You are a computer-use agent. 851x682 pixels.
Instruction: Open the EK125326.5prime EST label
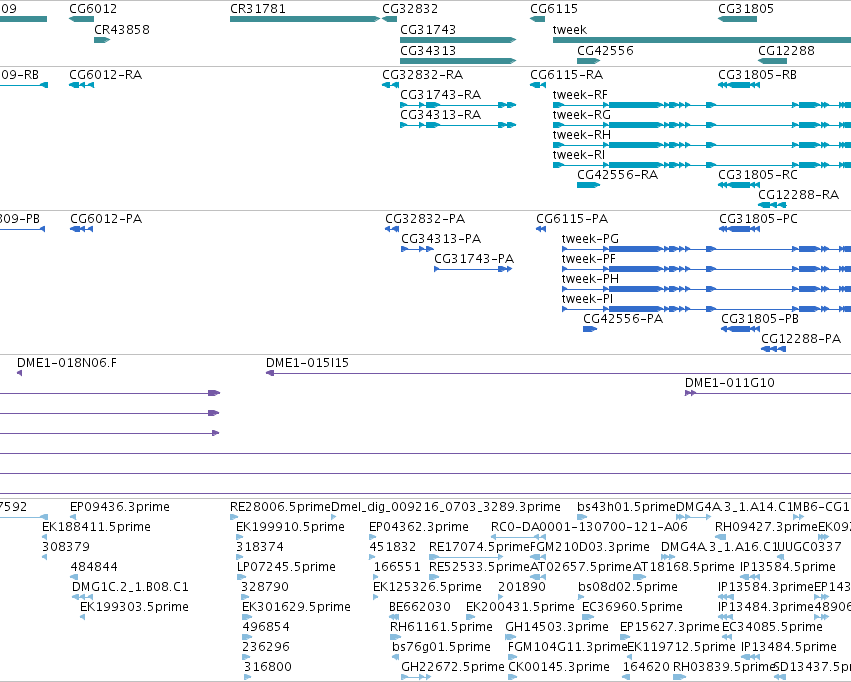coord(428,587)
